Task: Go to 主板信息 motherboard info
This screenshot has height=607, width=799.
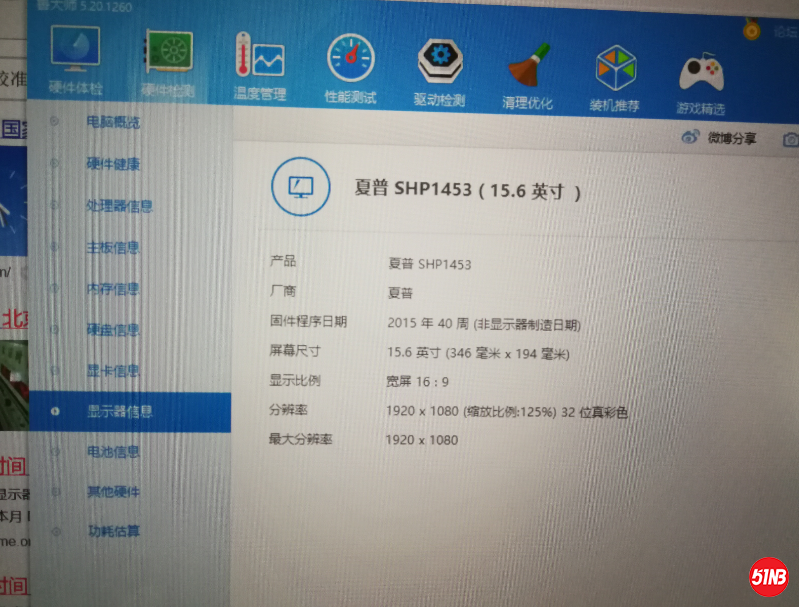Action: tap(113, 247)
